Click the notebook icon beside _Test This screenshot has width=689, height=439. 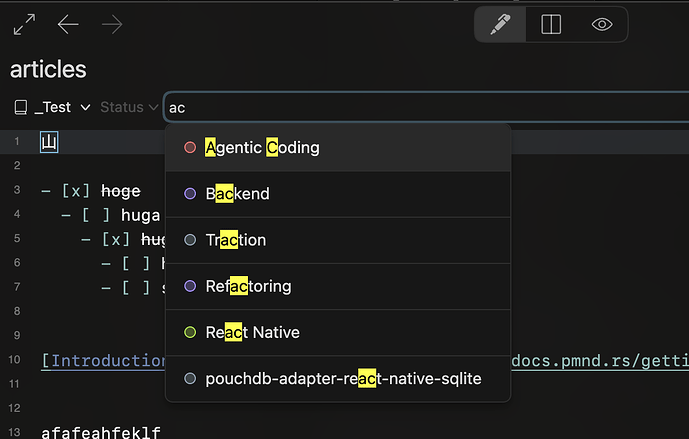tap(21, 107)
